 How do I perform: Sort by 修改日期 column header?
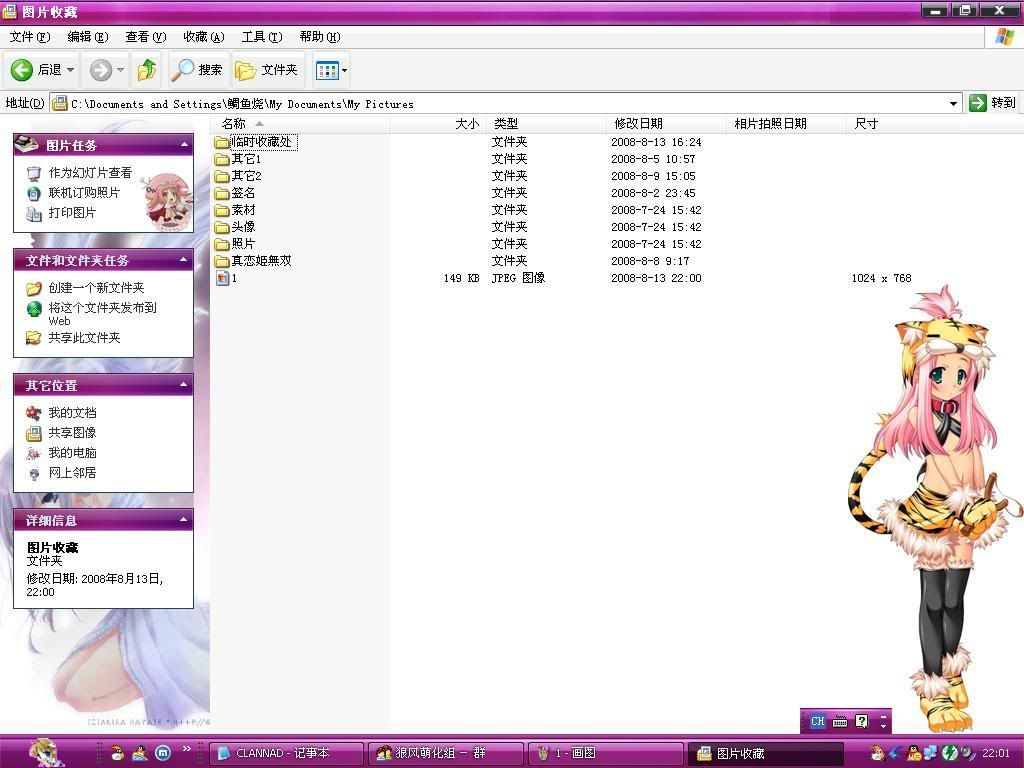pyautogui.click(x=667, y=123)
